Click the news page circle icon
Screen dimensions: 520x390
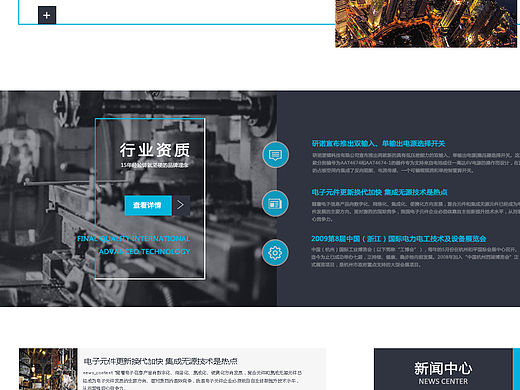pos(275,203)
